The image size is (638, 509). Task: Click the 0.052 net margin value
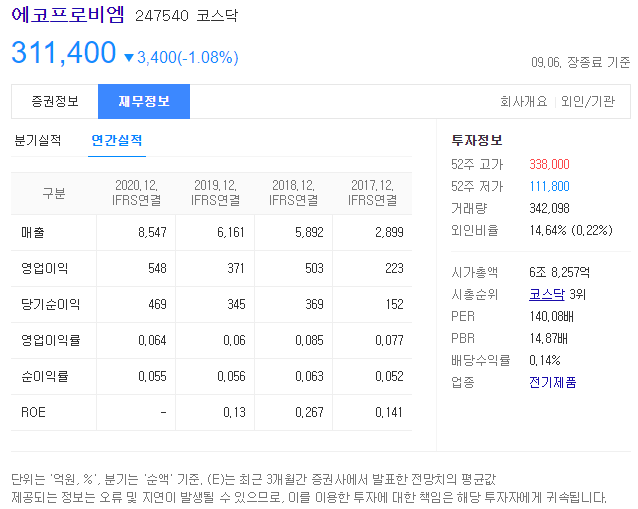coord(389,376)
